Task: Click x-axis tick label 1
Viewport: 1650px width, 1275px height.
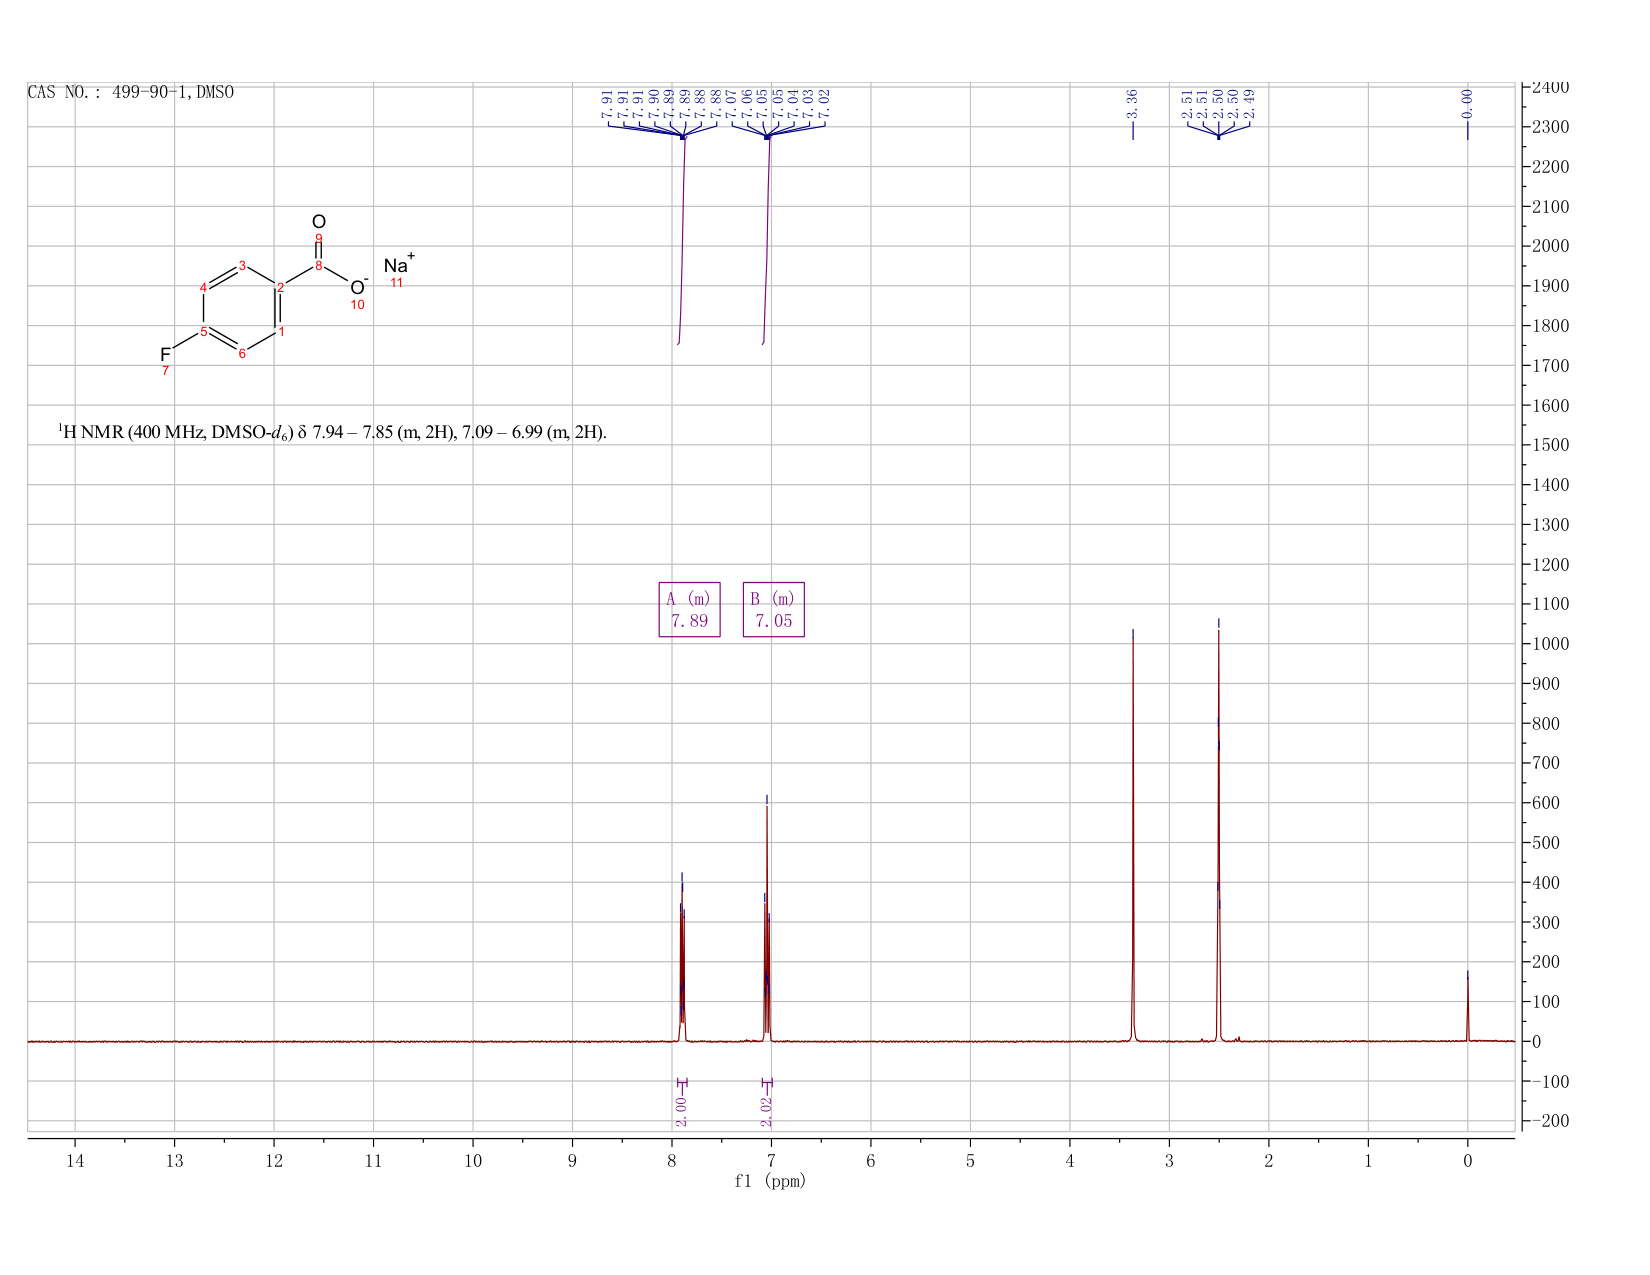Action: [x=1368, y=1161]
